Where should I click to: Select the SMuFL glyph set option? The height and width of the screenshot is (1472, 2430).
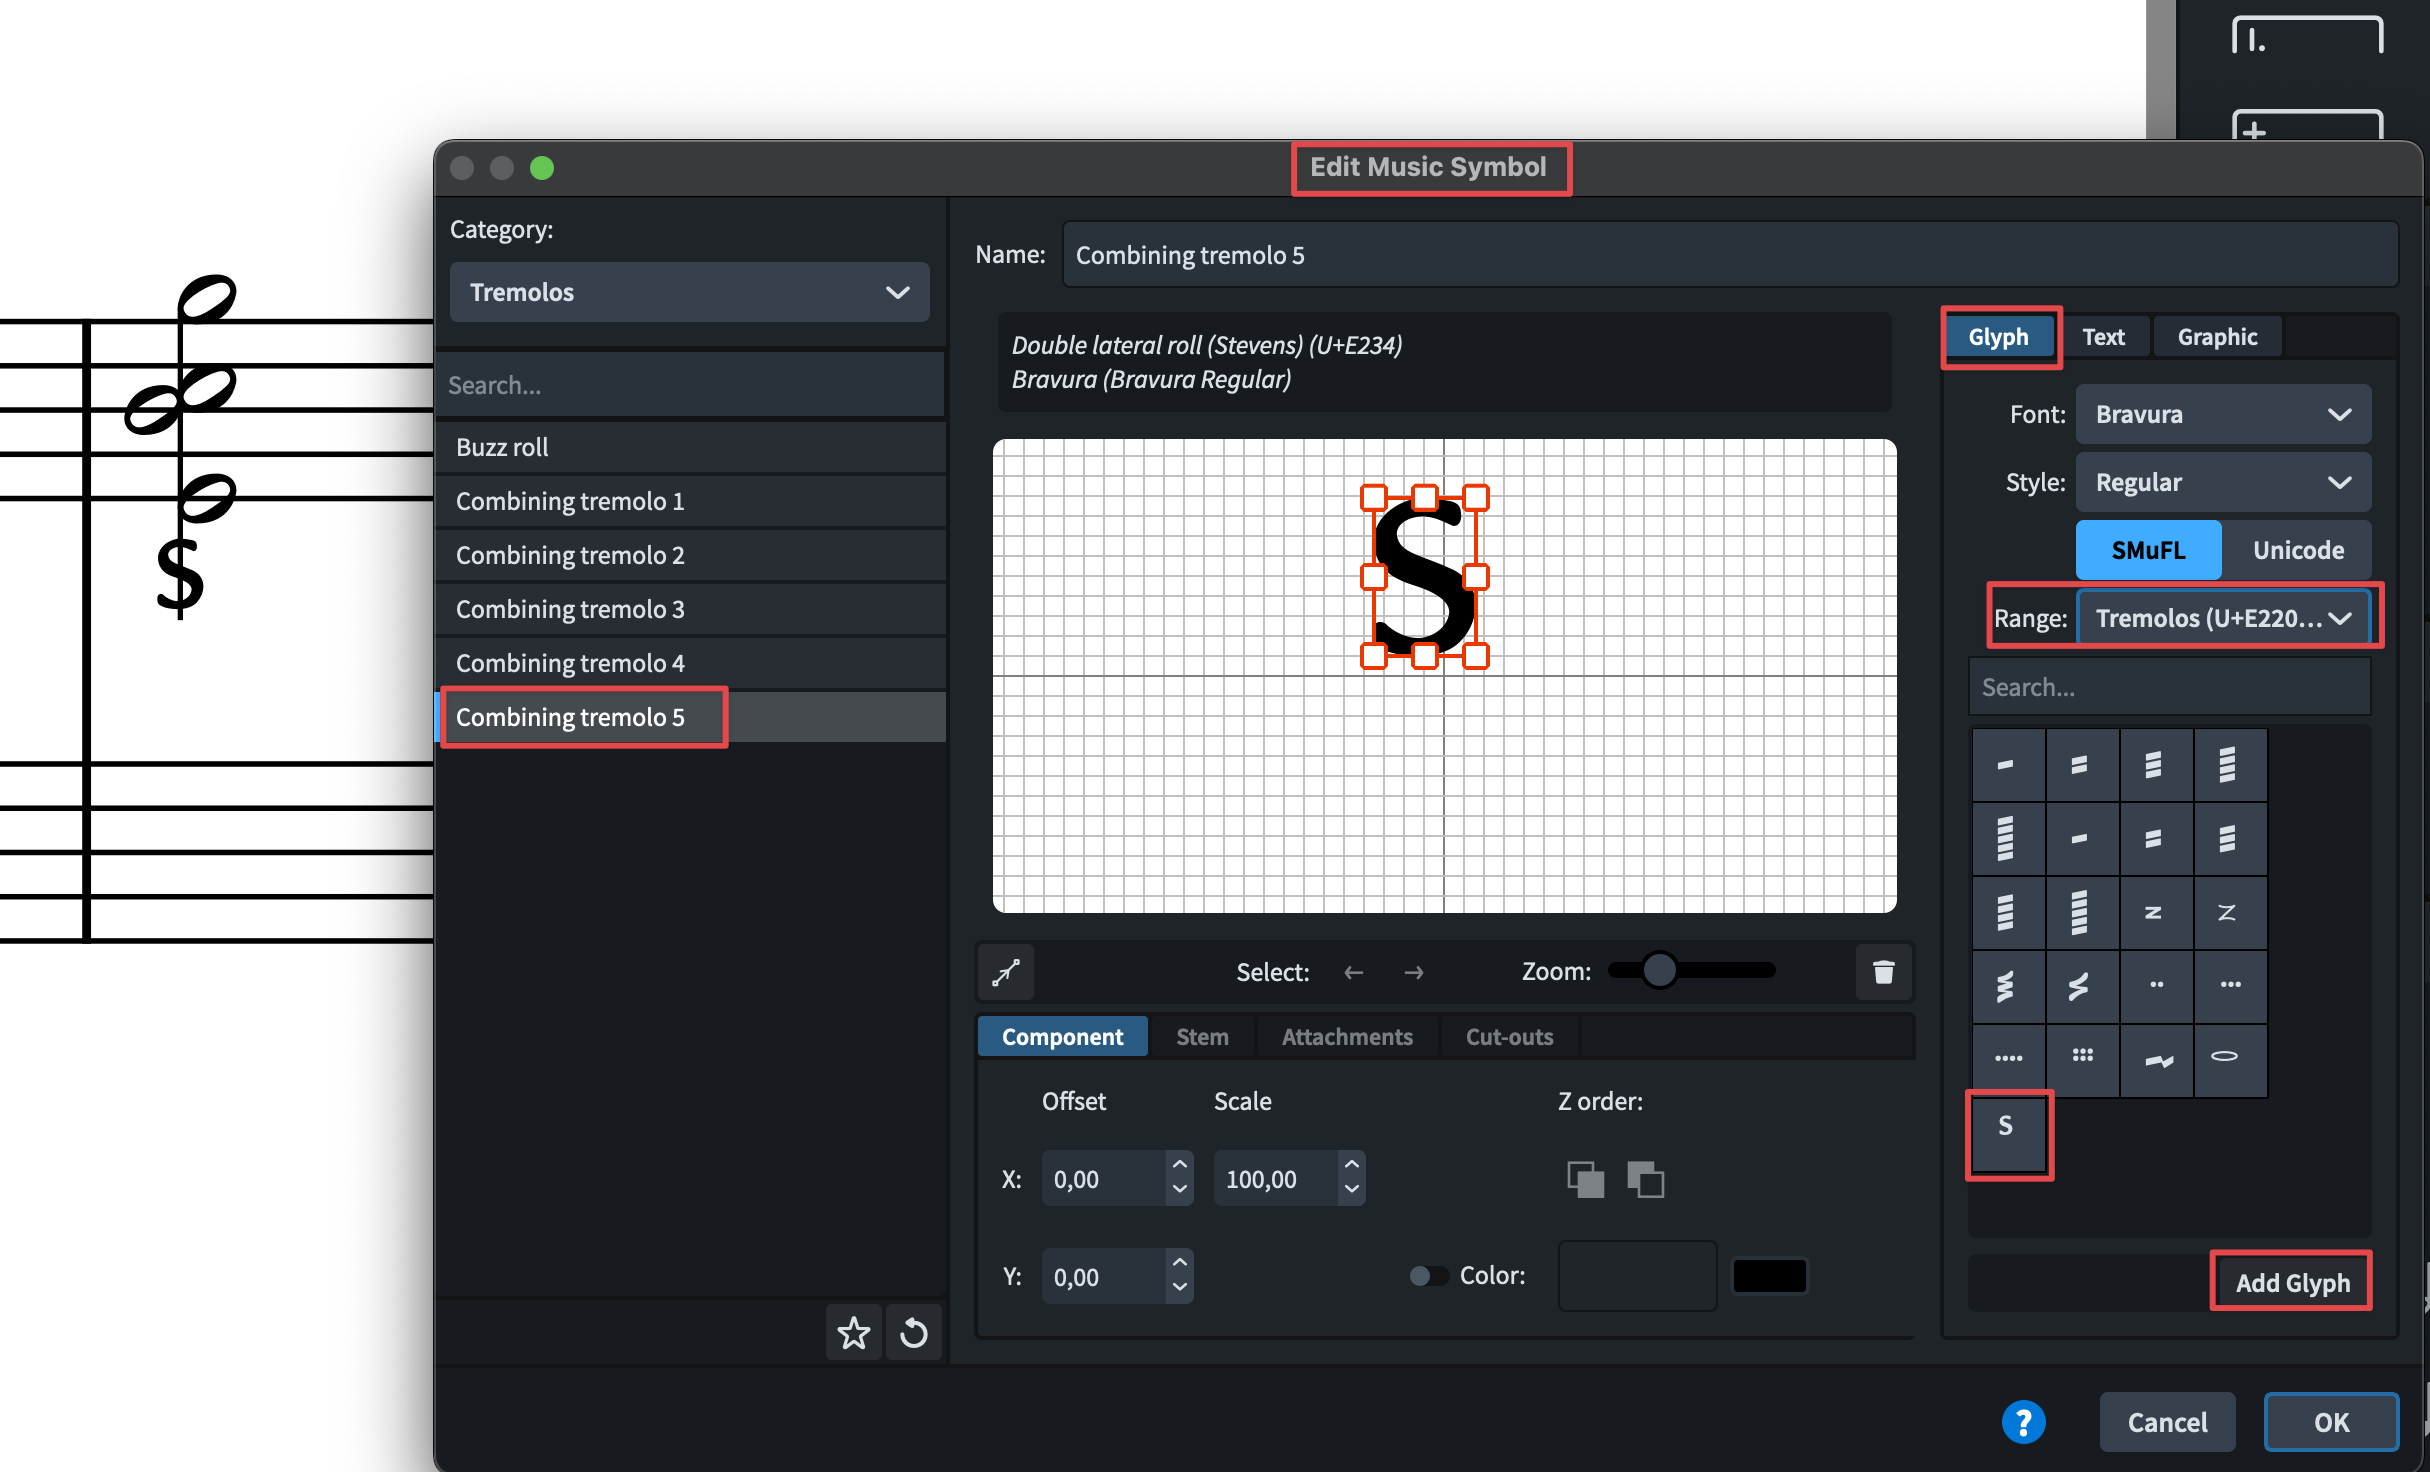coord(2148,550)
